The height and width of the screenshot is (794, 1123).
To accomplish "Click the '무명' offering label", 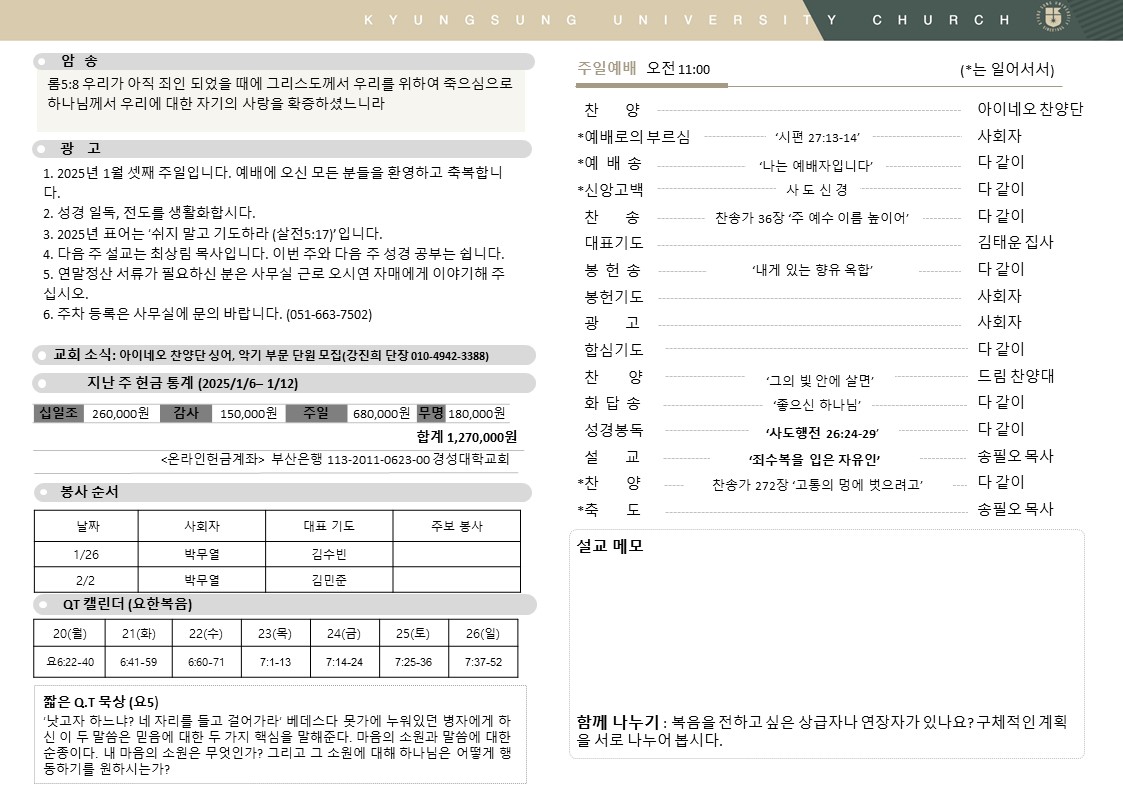I will coord(431,413).
